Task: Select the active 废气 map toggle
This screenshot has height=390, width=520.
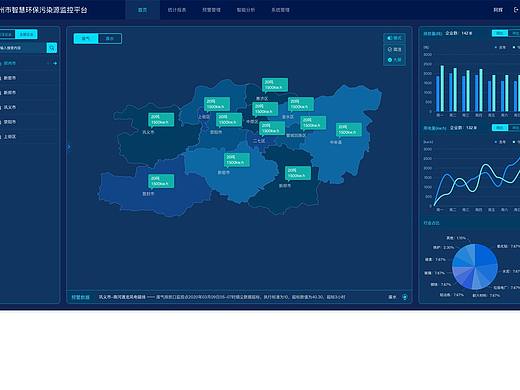Action: [x=86, y=38]
